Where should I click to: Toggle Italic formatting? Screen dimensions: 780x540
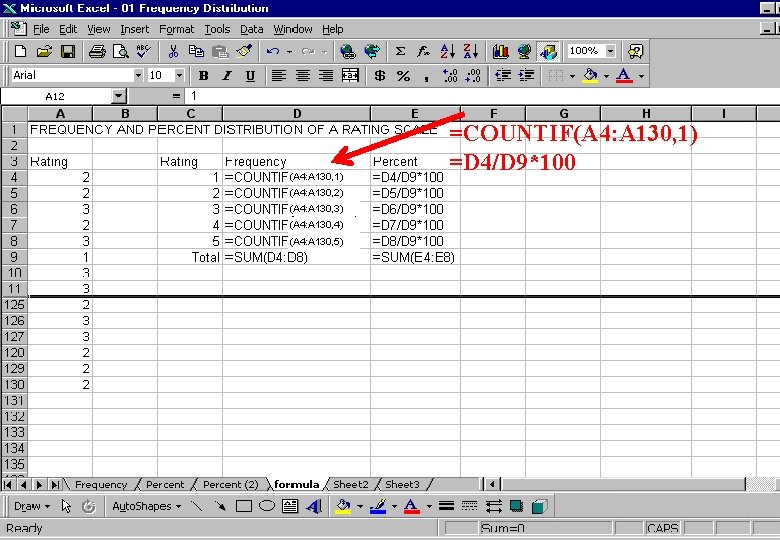point(227,76)
